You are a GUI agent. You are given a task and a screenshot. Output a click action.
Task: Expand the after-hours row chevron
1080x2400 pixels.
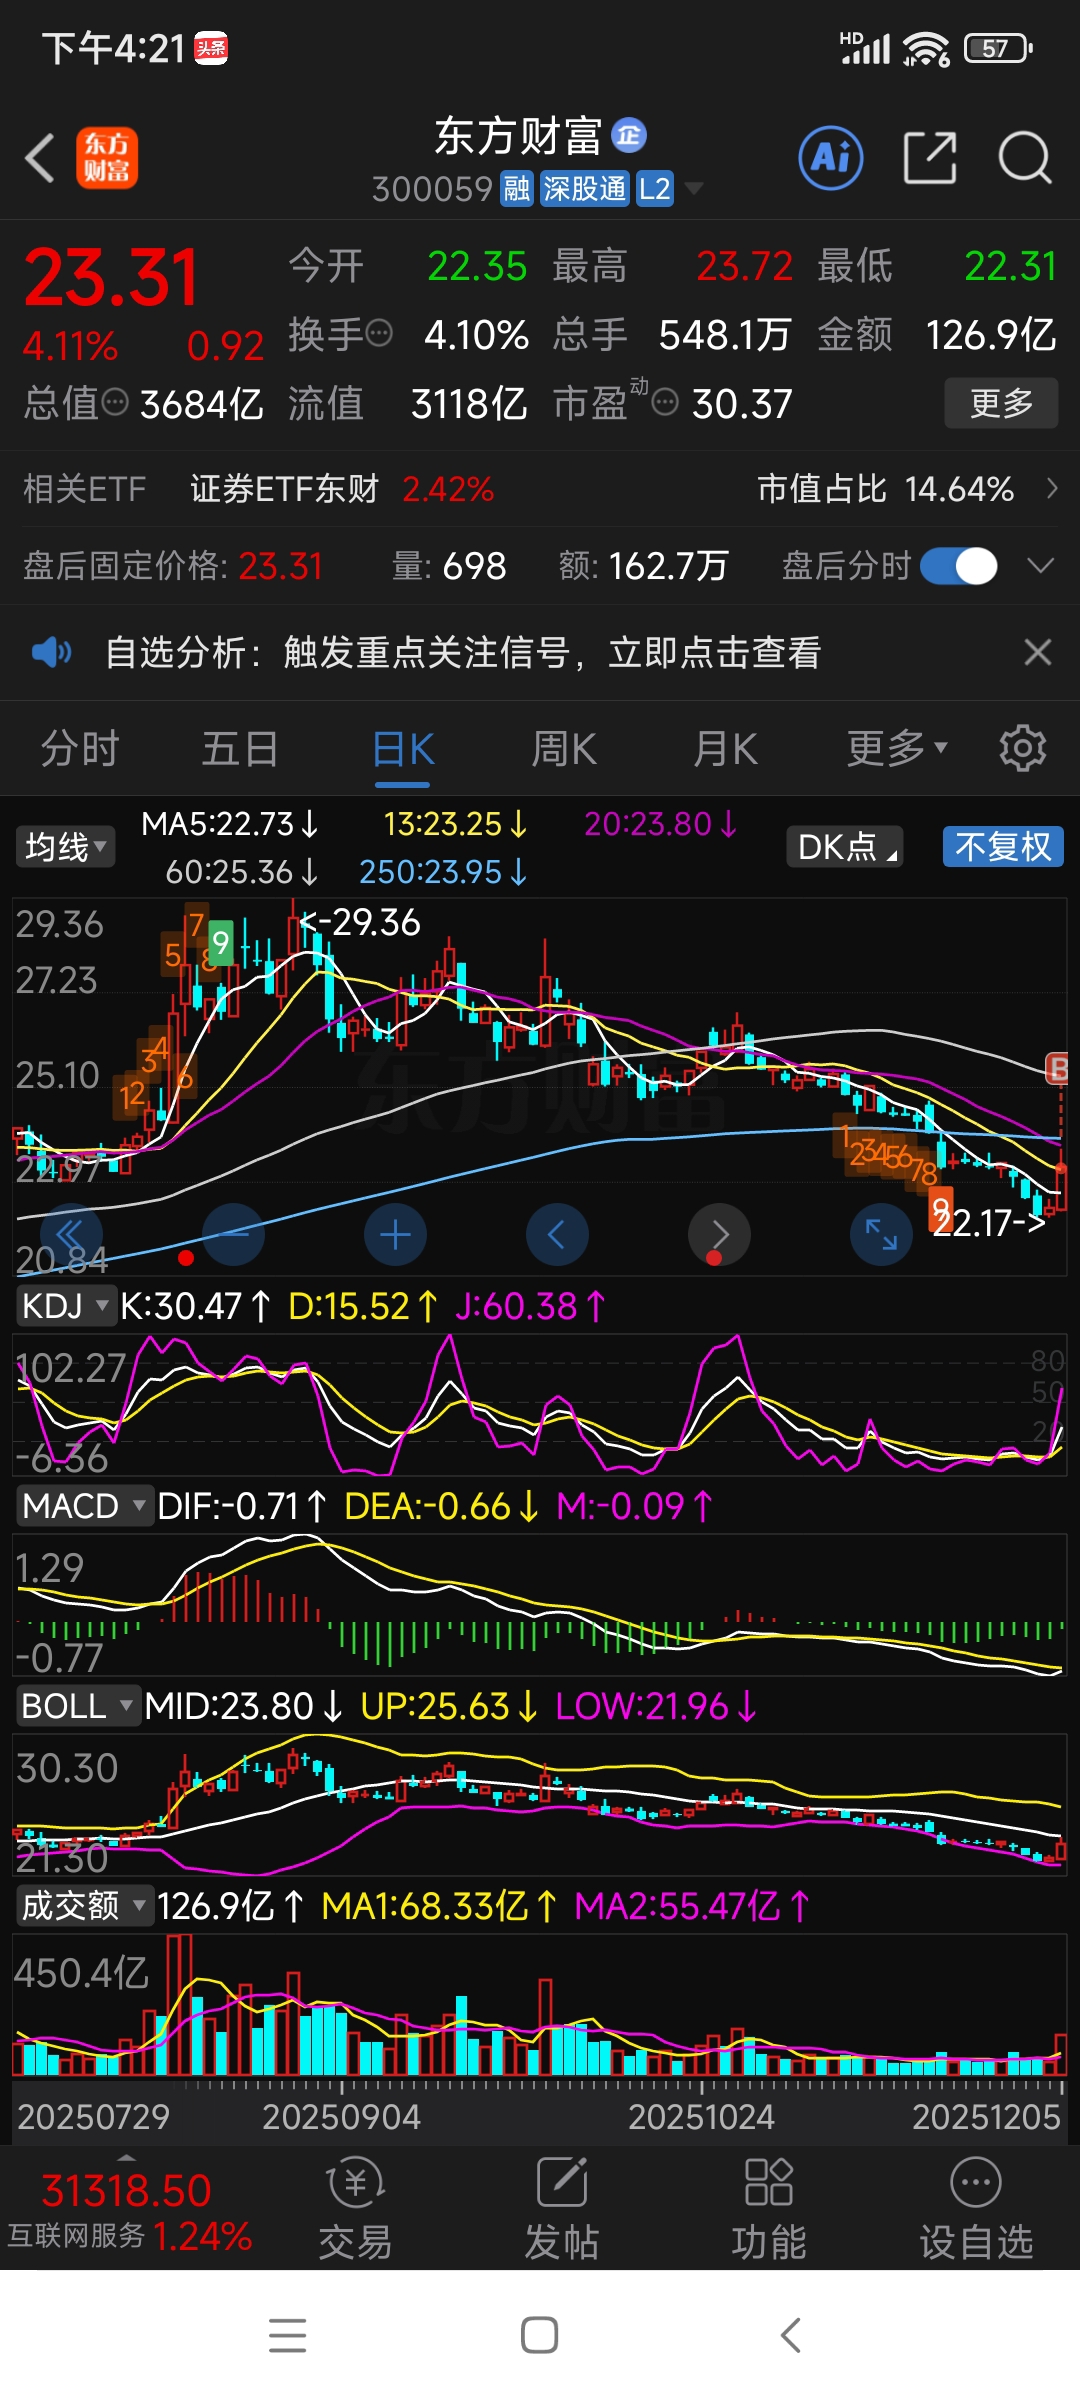click(1041, 566)
